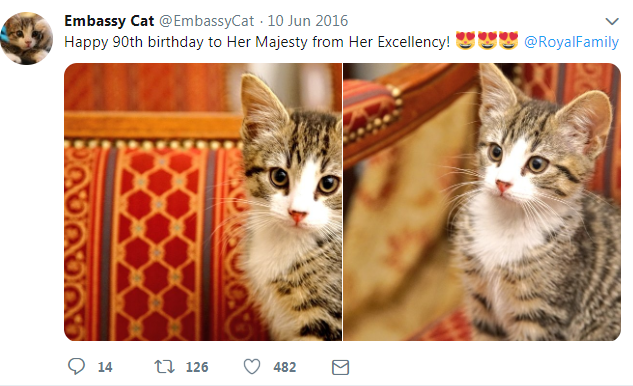The width and height of the screenshot is (633, 386).
Task: View the 482 likes count
Action: tap(285, 367)
